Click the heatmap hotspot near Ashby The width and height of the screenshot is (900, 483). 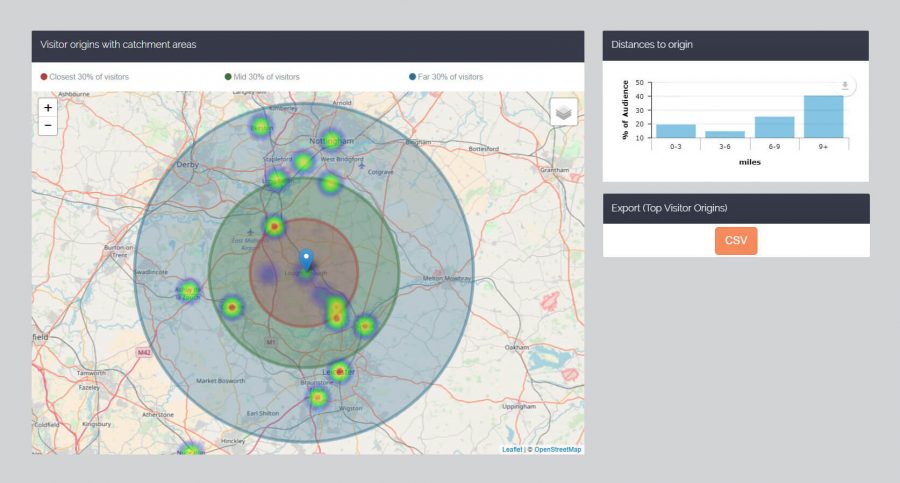pyautogui.click(x=189, y=290)
